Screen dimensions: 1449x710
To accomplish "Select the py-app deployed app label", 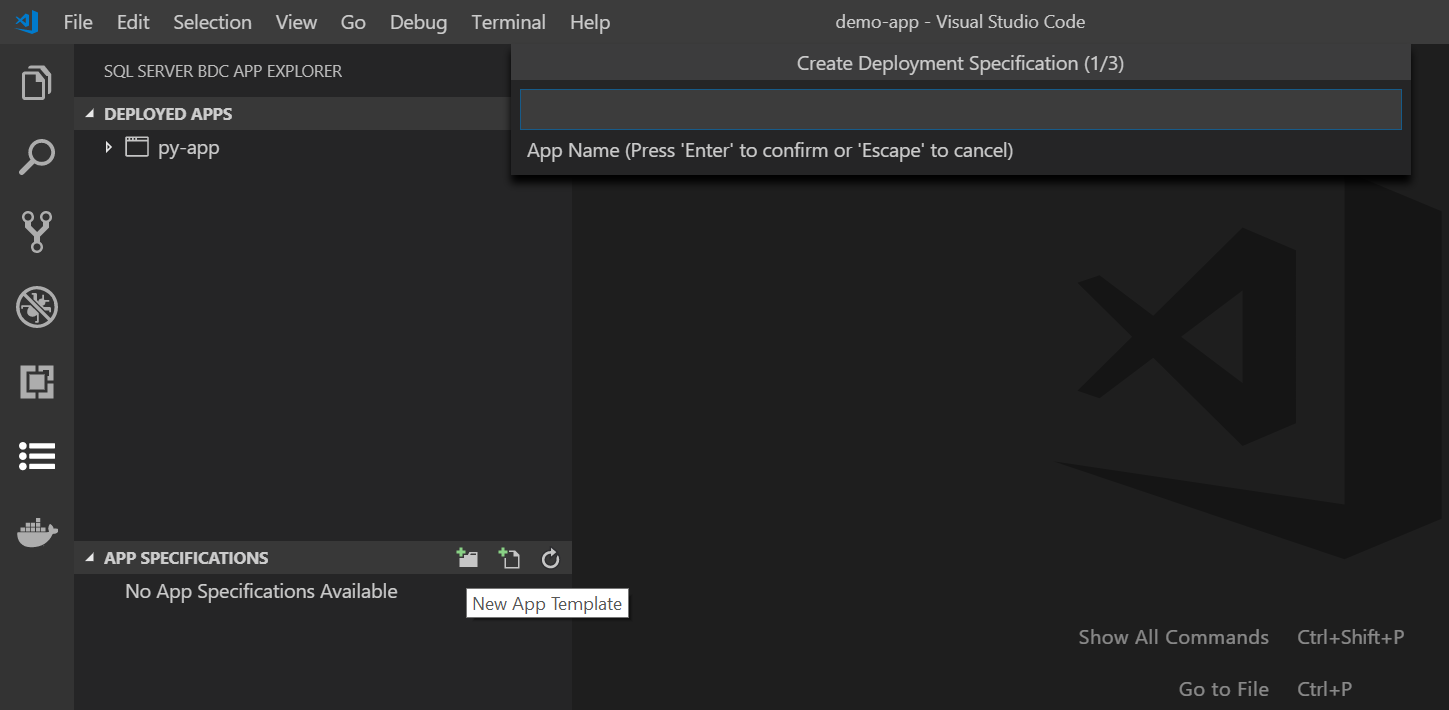I will [x=189, y=148].
